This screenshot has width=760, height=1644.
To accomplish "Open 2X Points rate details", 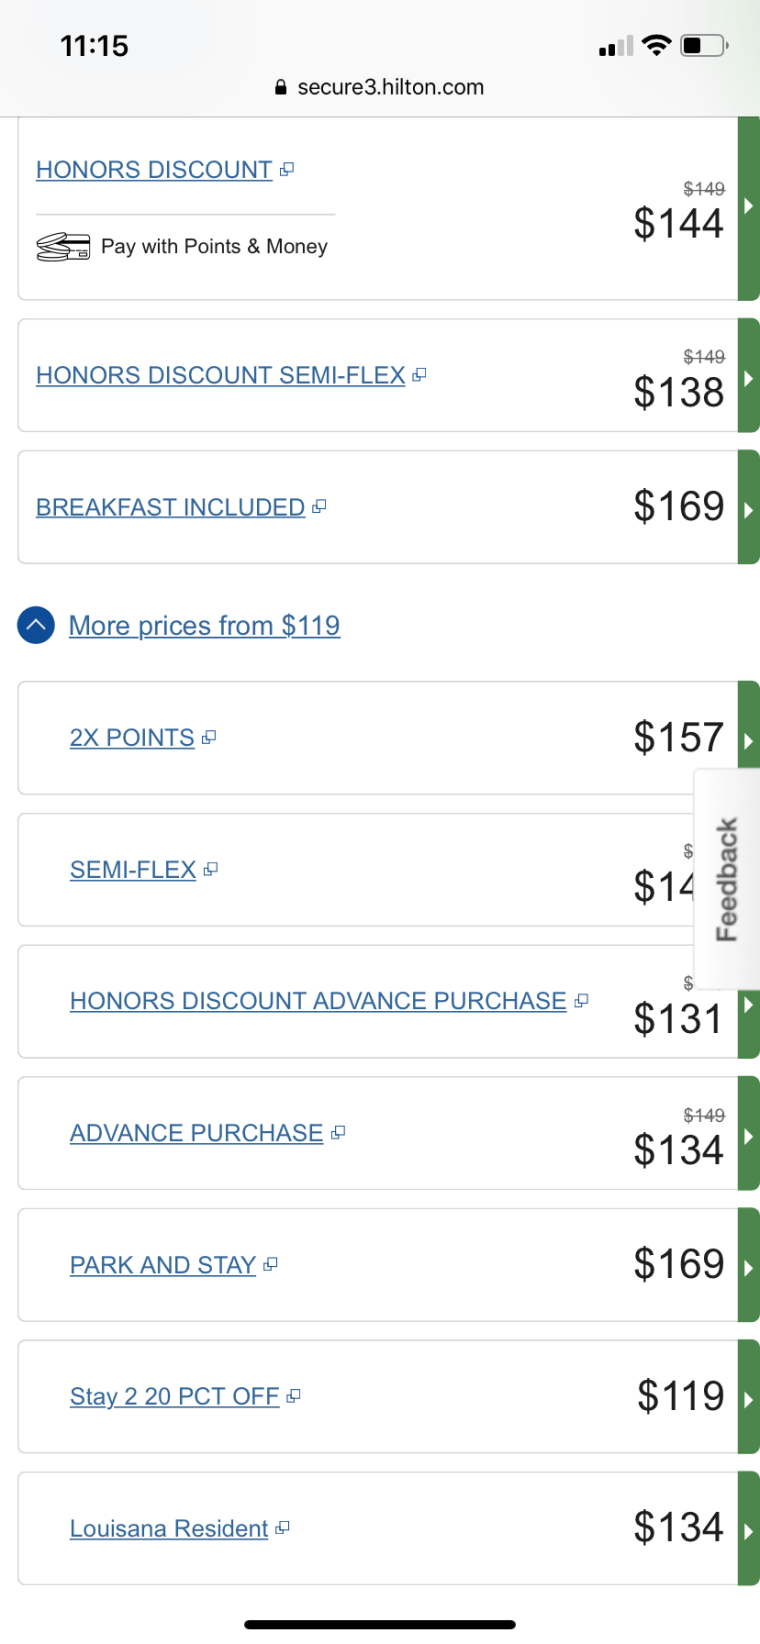I will click(x=132, y=738).
